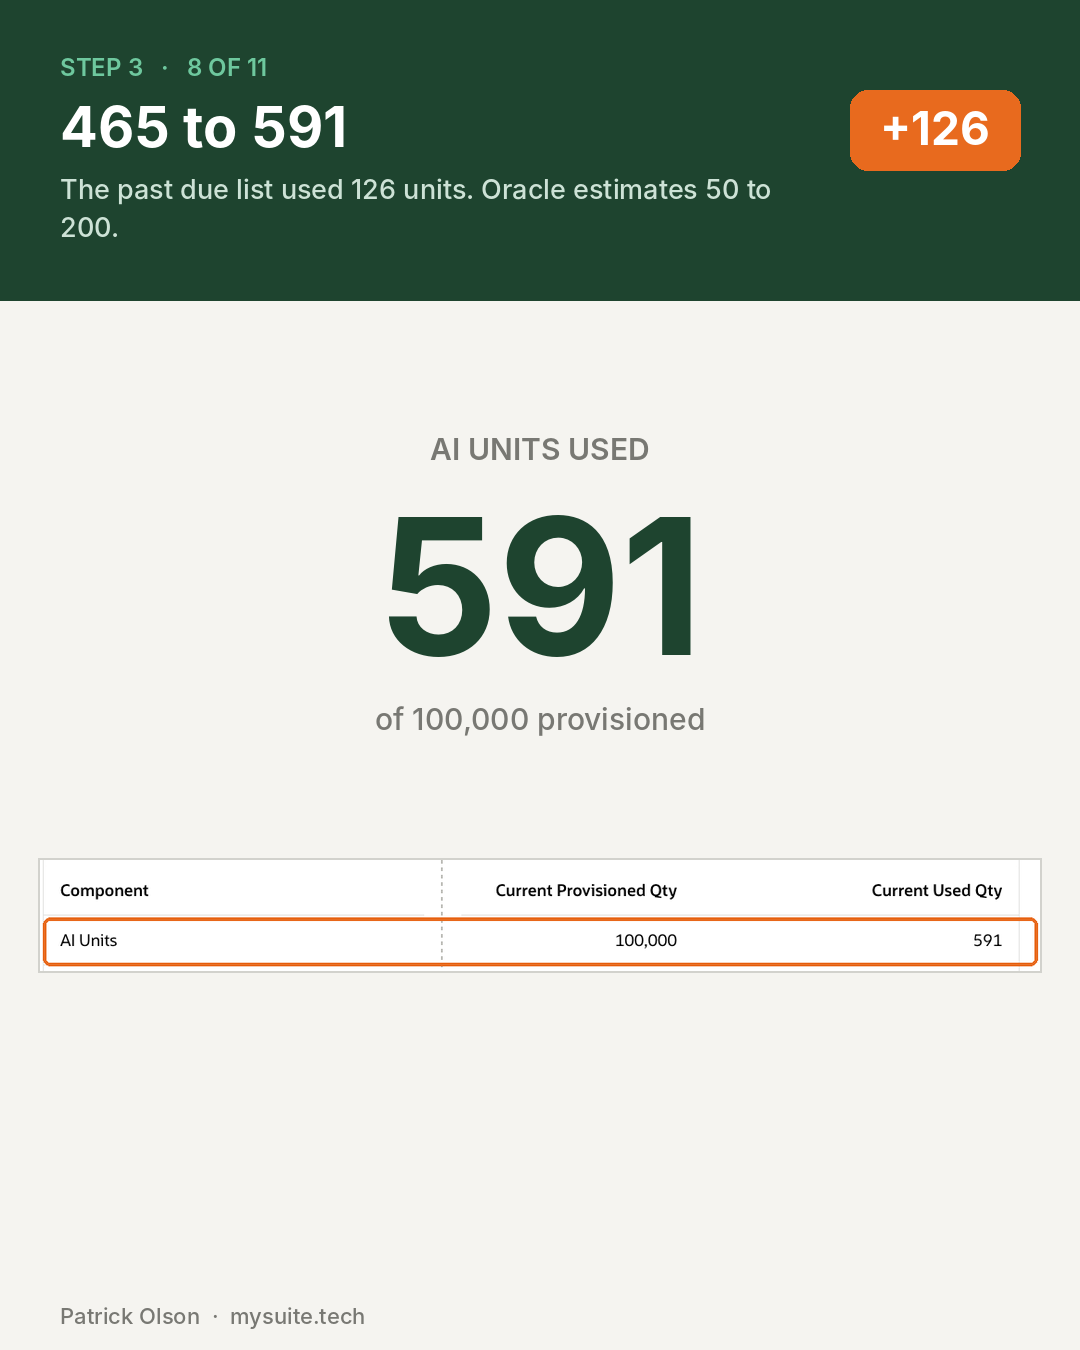Click the orange +126 badge
This screenshot has height=1350, width=1080.
[935, 130]
